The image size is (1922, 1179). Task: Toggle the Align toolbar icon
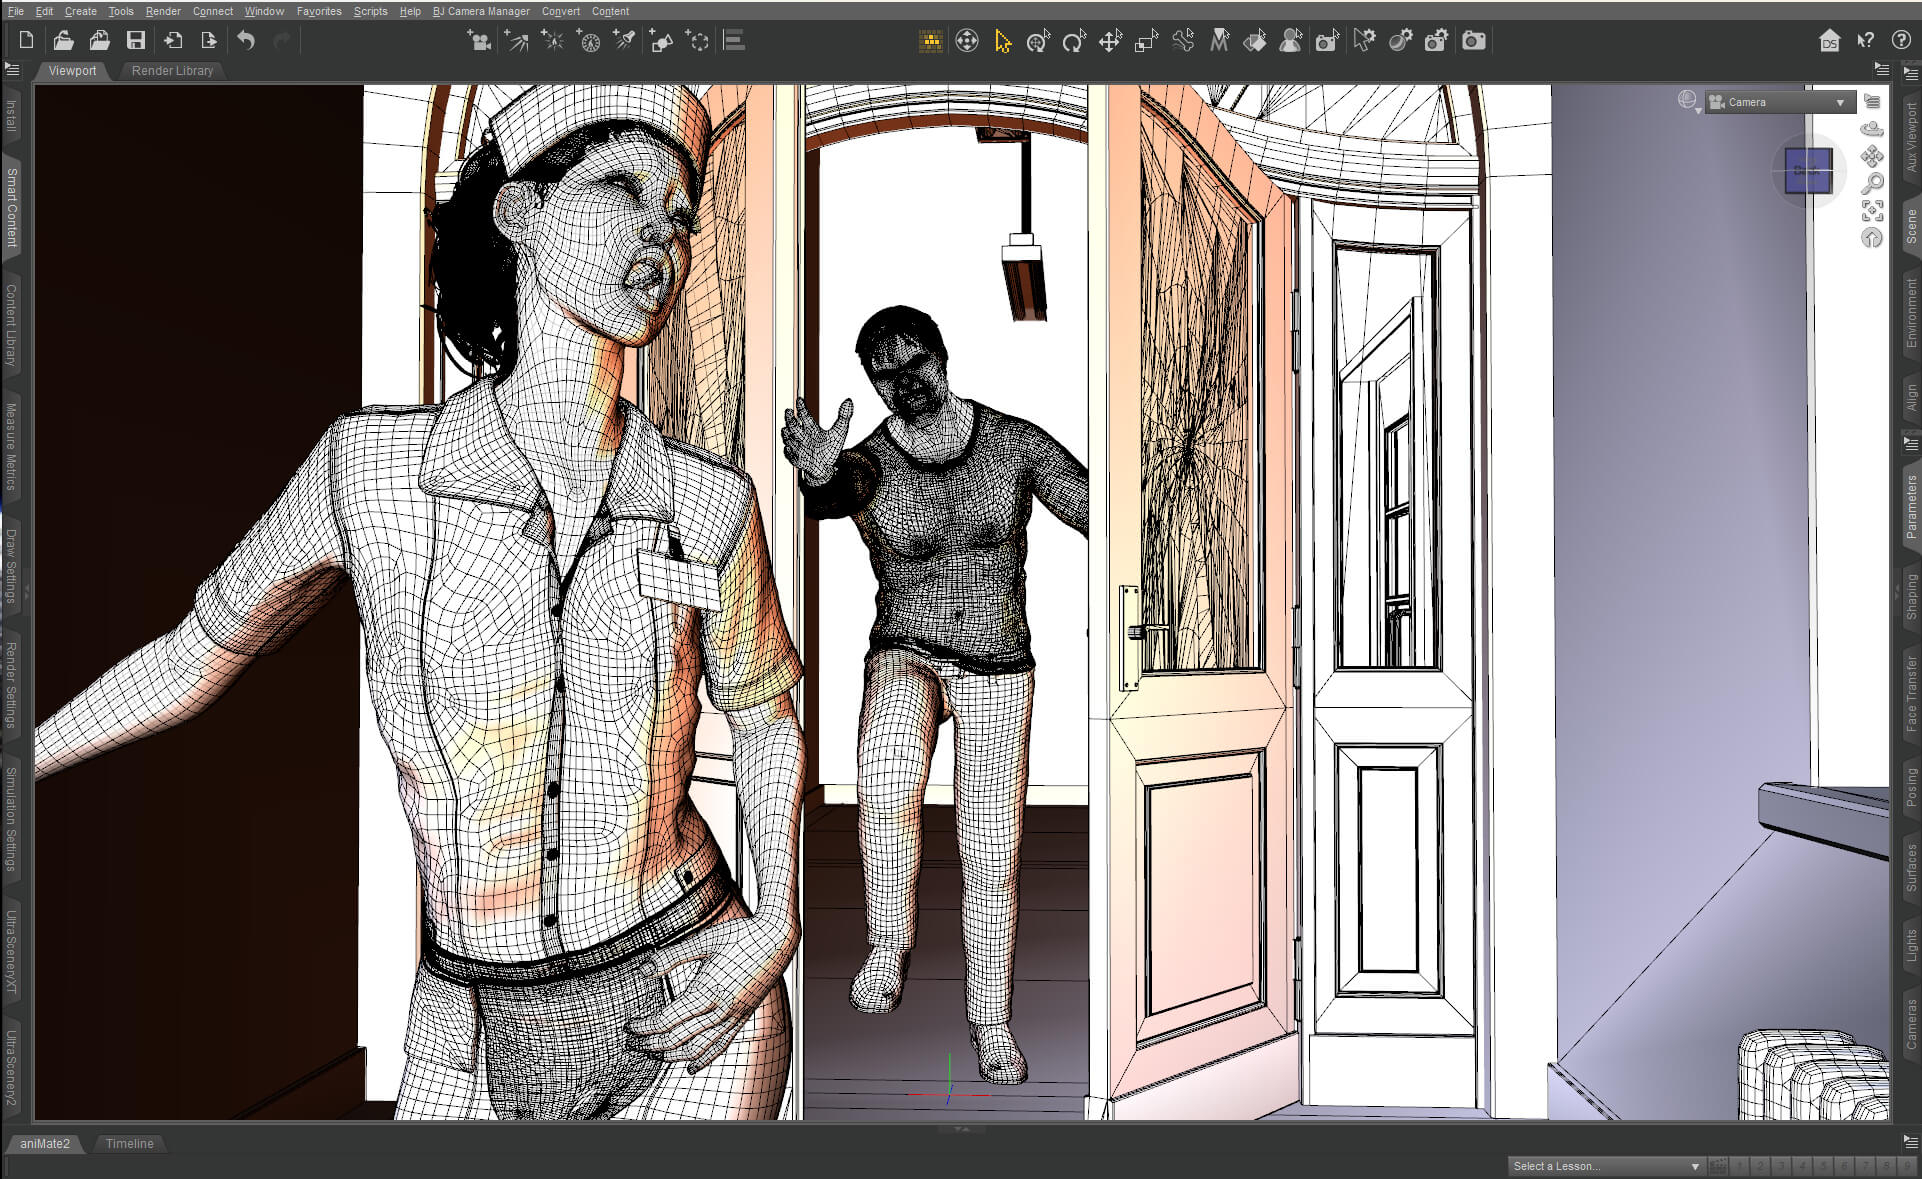point(734,41)
